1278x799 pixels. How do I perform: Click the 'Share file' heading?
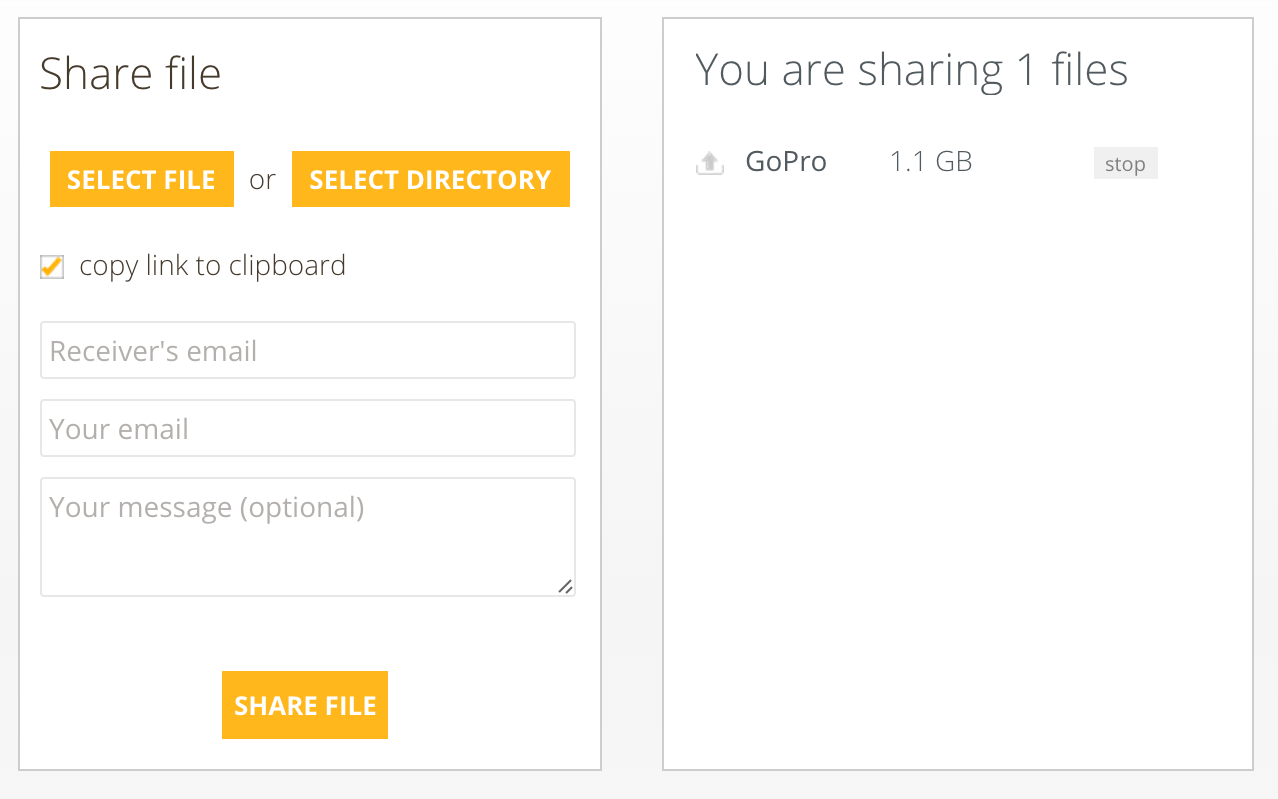131,74
